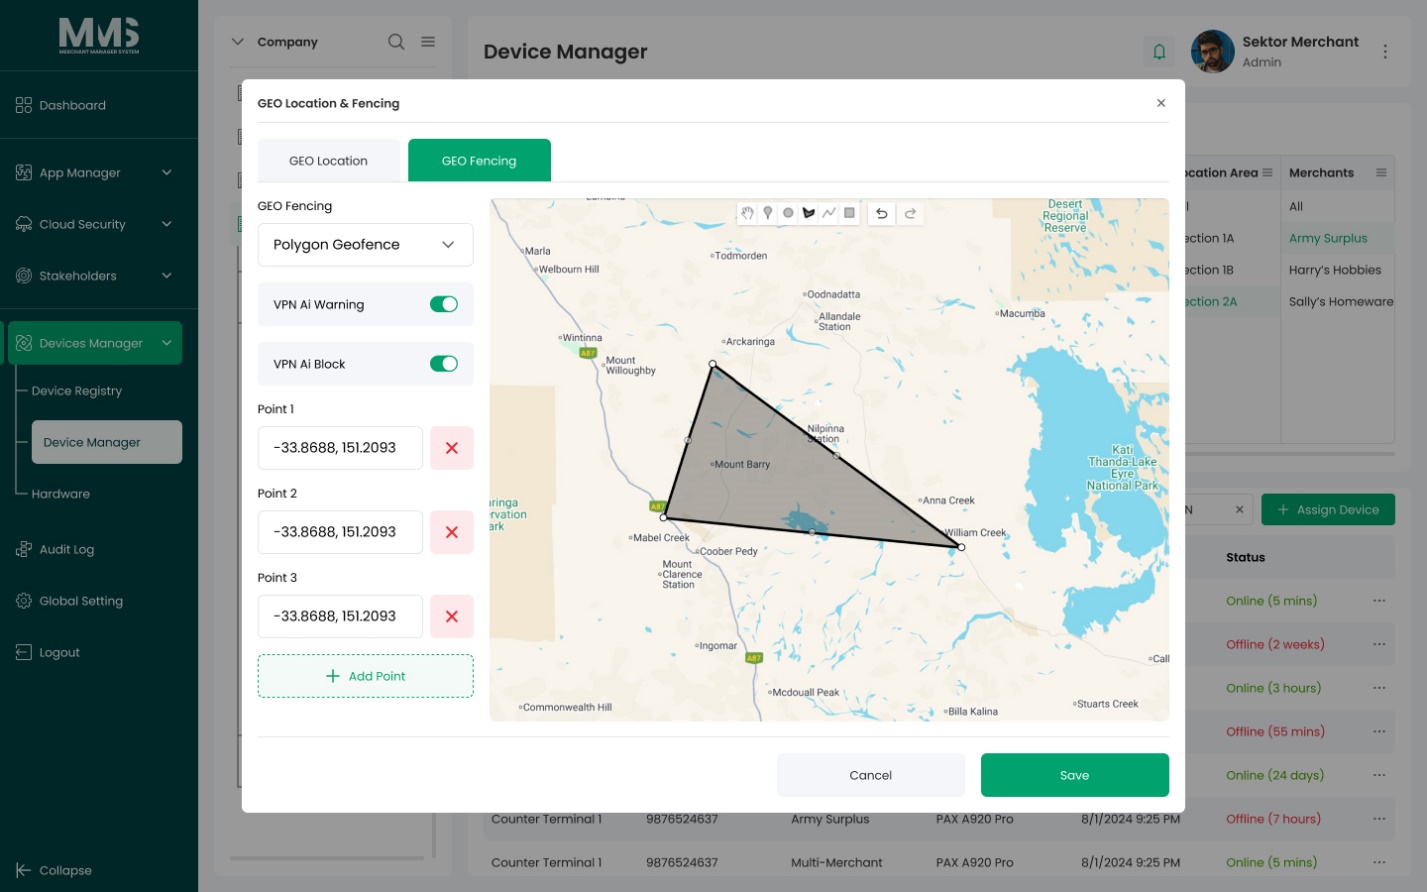Switch to the GEO Location tab
The width and height of the screenshot is (1427, 892).
tap(329, 161)
